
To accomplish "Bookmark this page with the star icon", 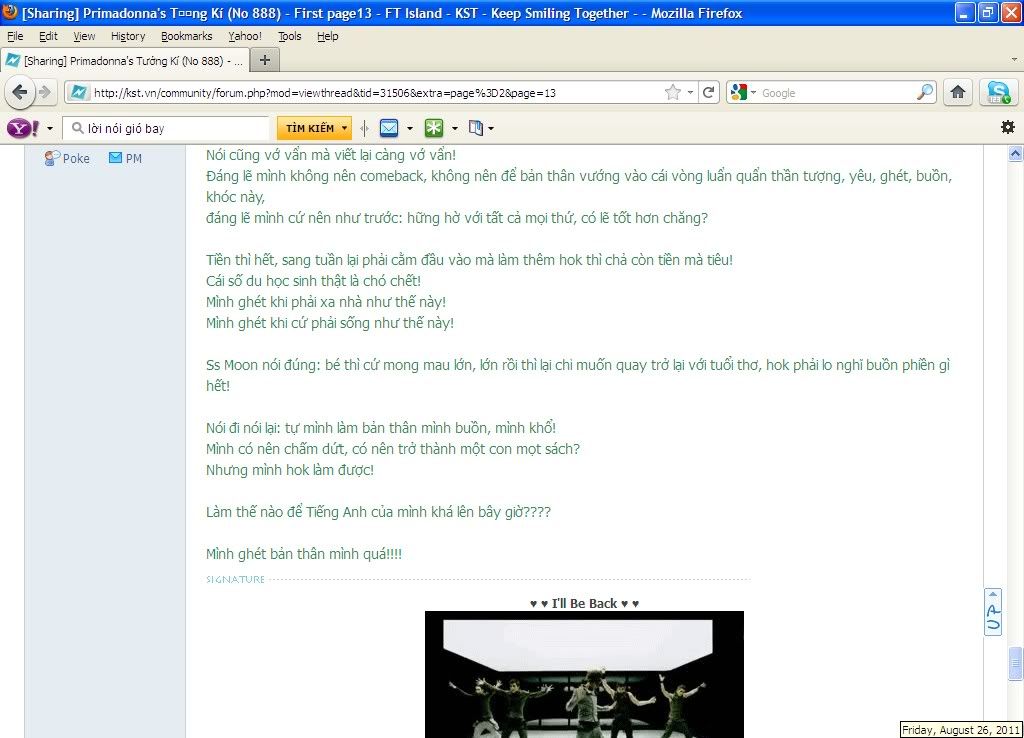I will (x=672, y=92).
